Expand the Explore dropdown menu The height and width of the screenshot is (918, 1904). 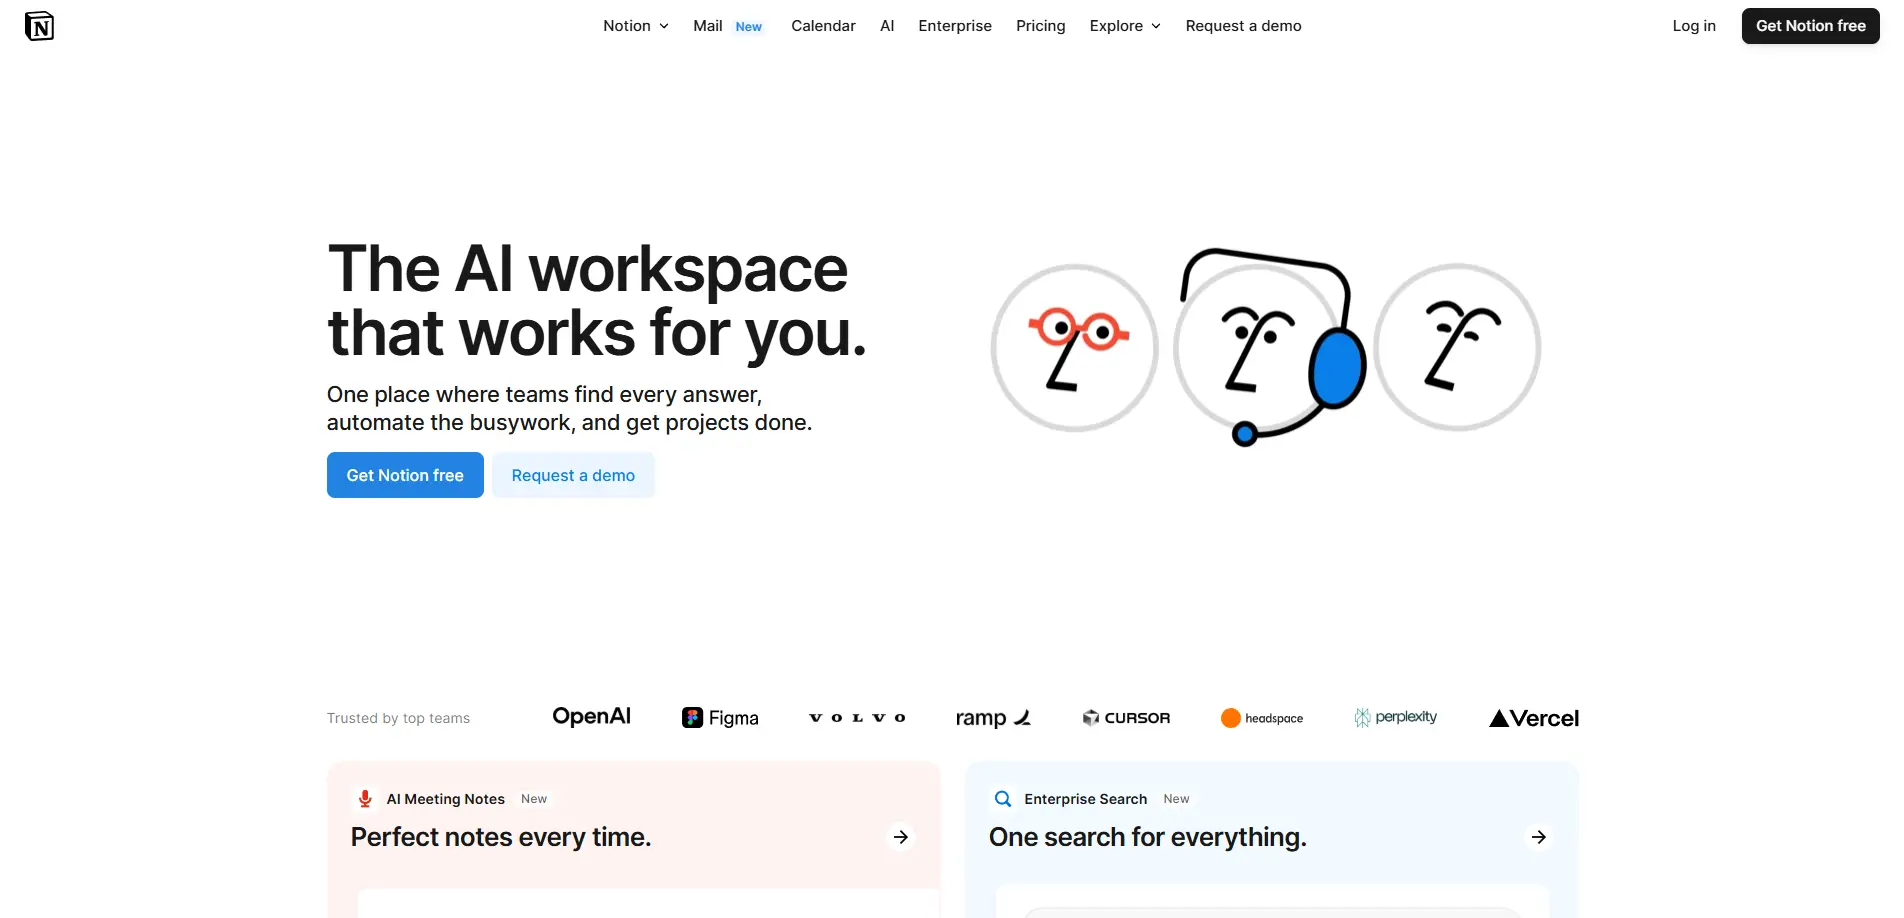[x=1125, y=26]
